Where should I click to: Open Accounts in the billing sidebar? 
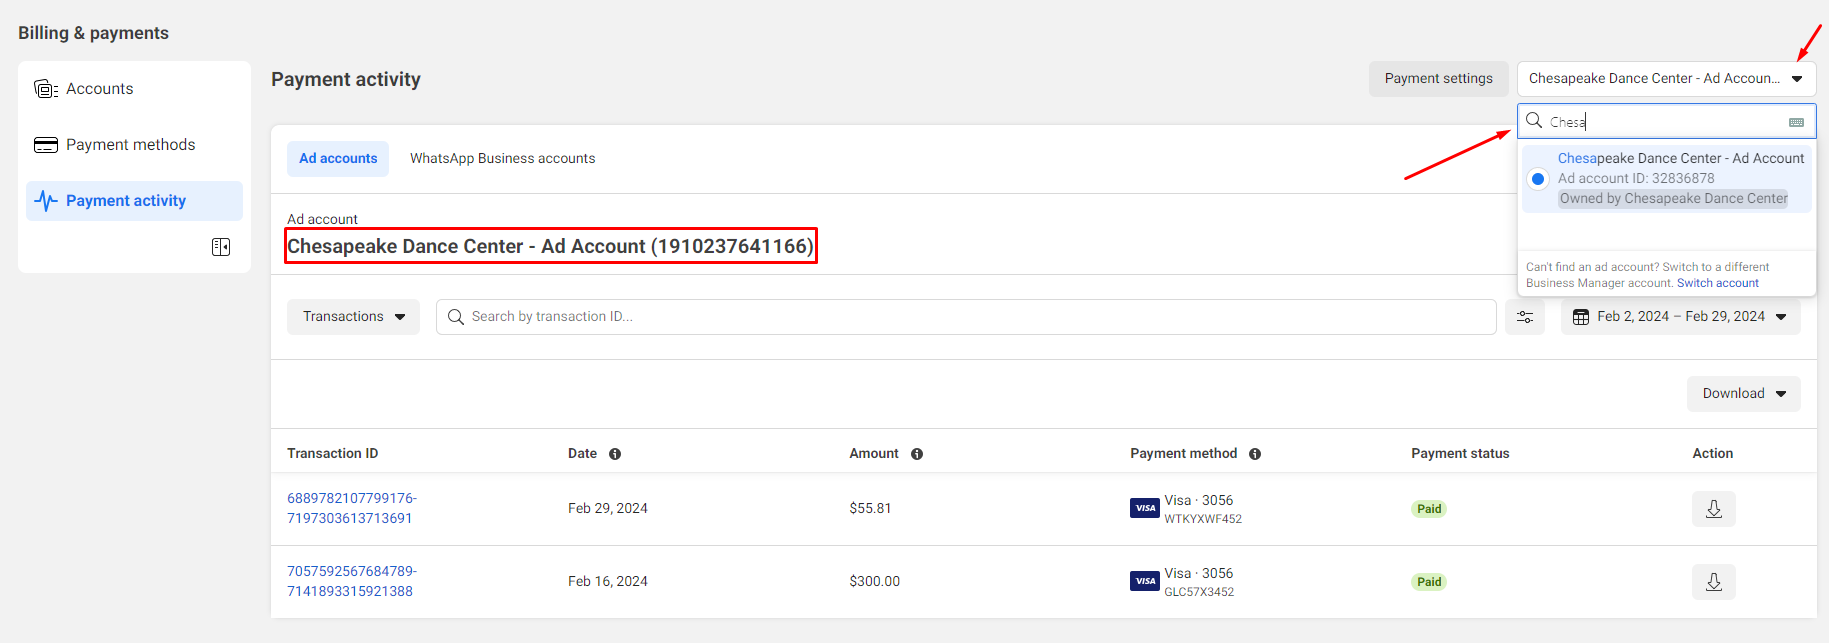(134, 89)
